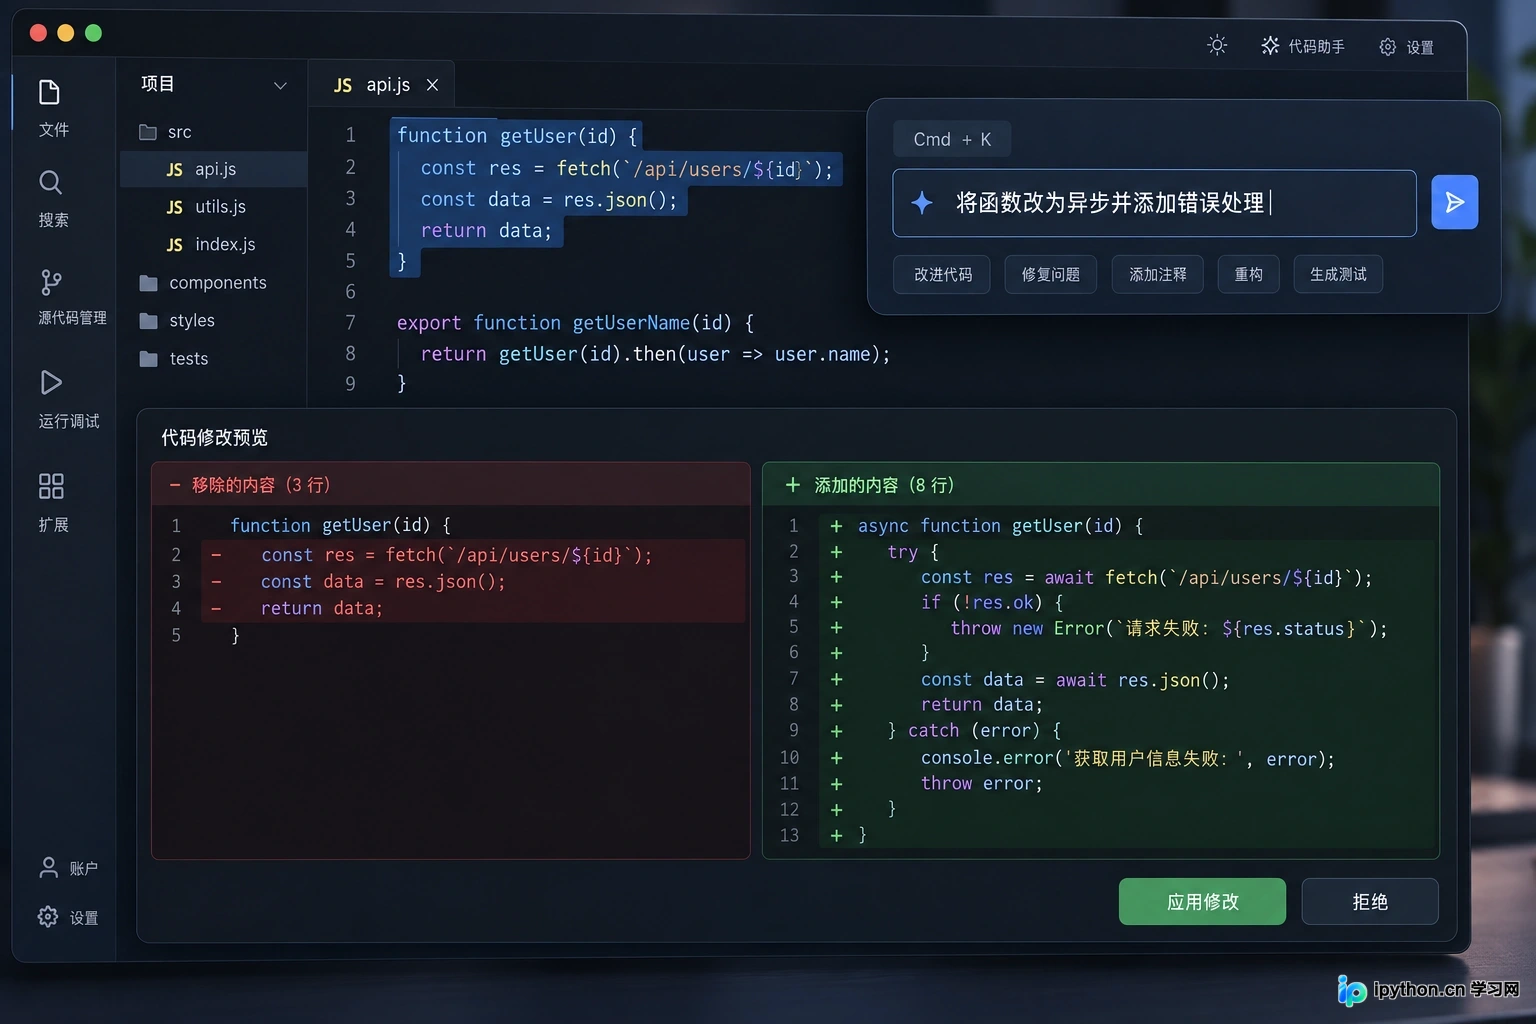Image resolution: width=1536 pixels, height=1024 pixels.
Task: Click the 移除的内容 (3 行) header
Action: (x=450, y=485)
